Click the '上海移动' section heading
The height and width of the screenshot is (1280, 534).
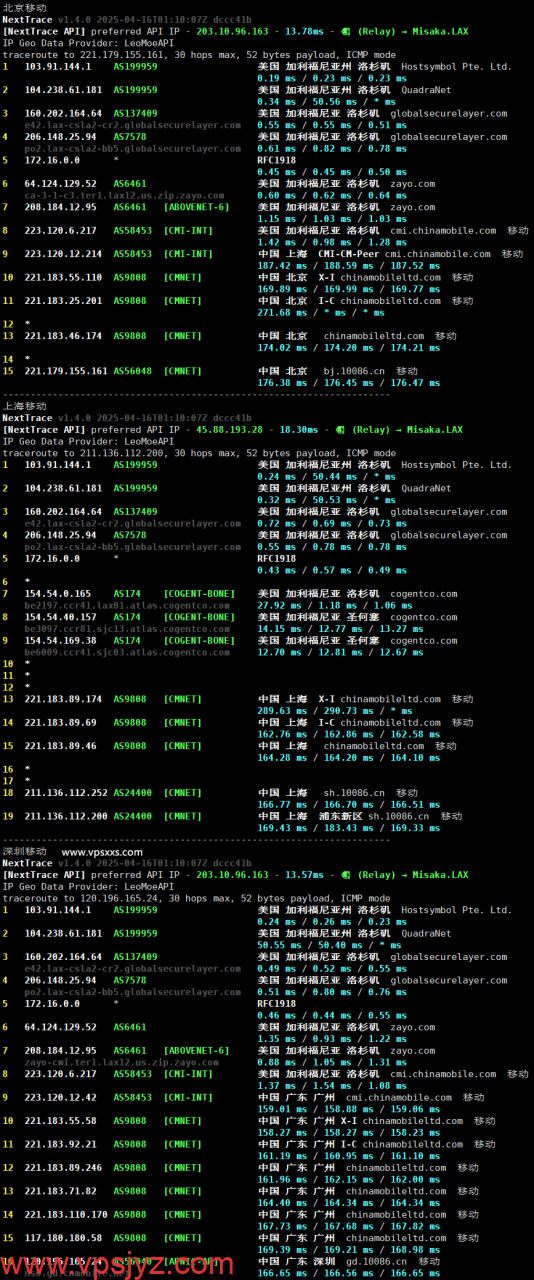tap(24, 406)
